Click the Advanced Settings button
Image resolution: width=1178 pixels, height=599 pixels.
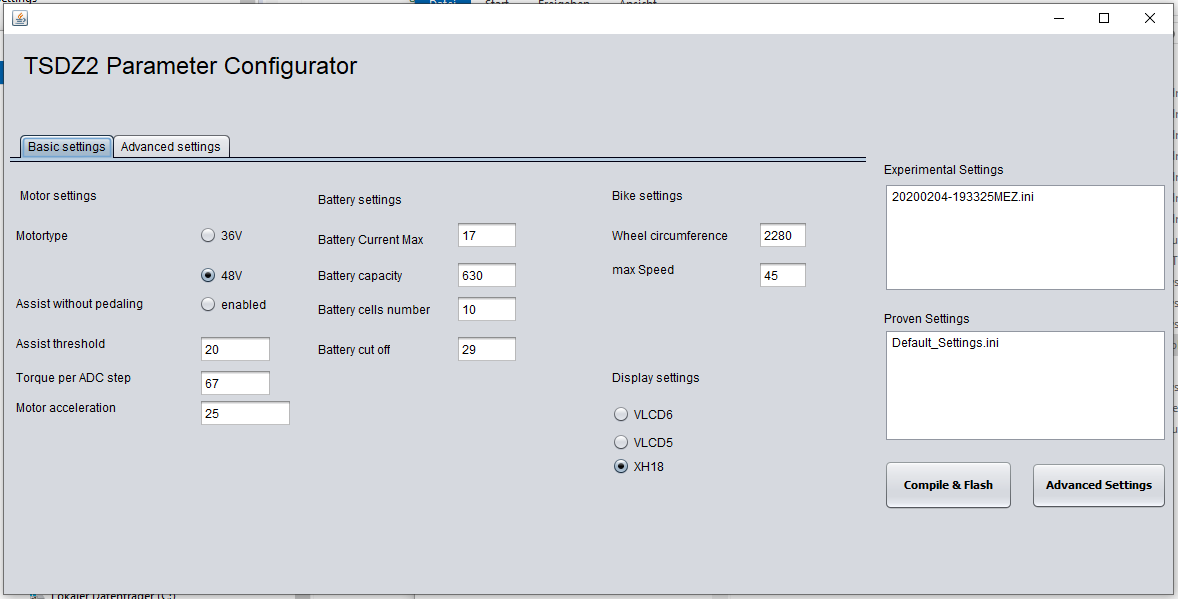pos(1098,485)
